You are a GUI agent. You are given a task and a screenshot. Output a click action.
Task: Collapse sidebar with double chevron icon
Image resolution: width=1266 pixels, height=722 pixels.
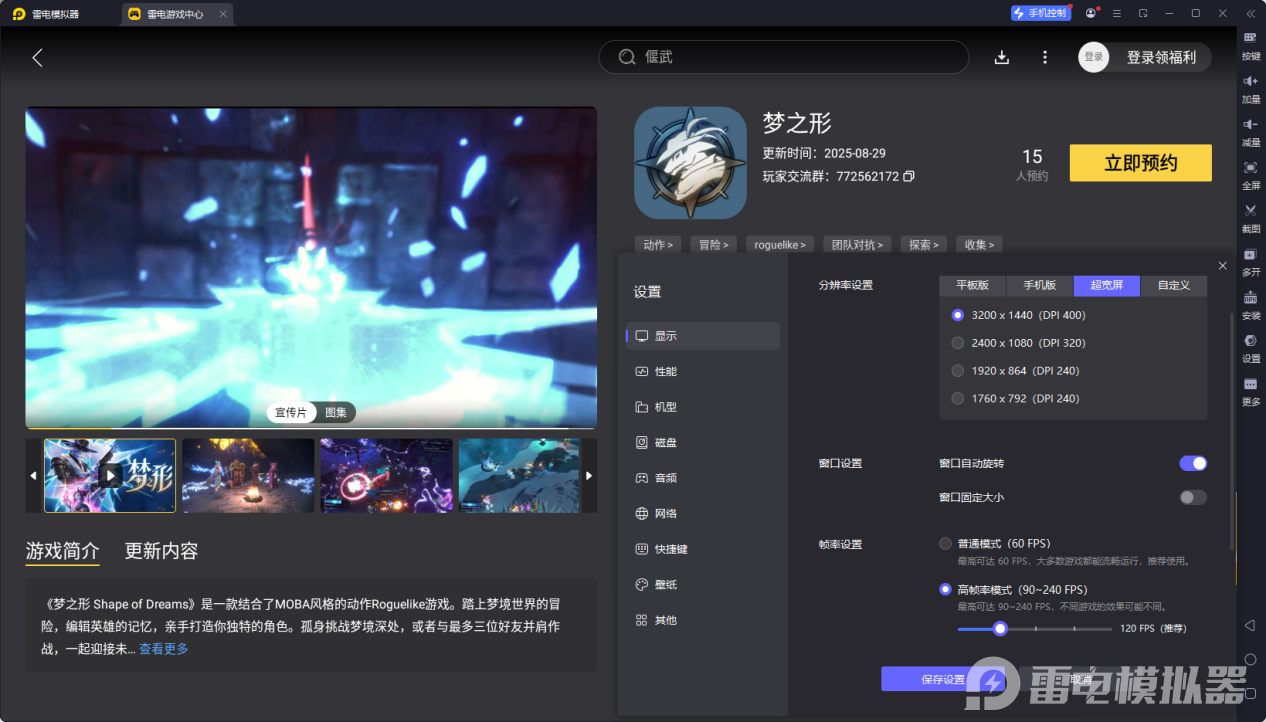coord(1250,13)
